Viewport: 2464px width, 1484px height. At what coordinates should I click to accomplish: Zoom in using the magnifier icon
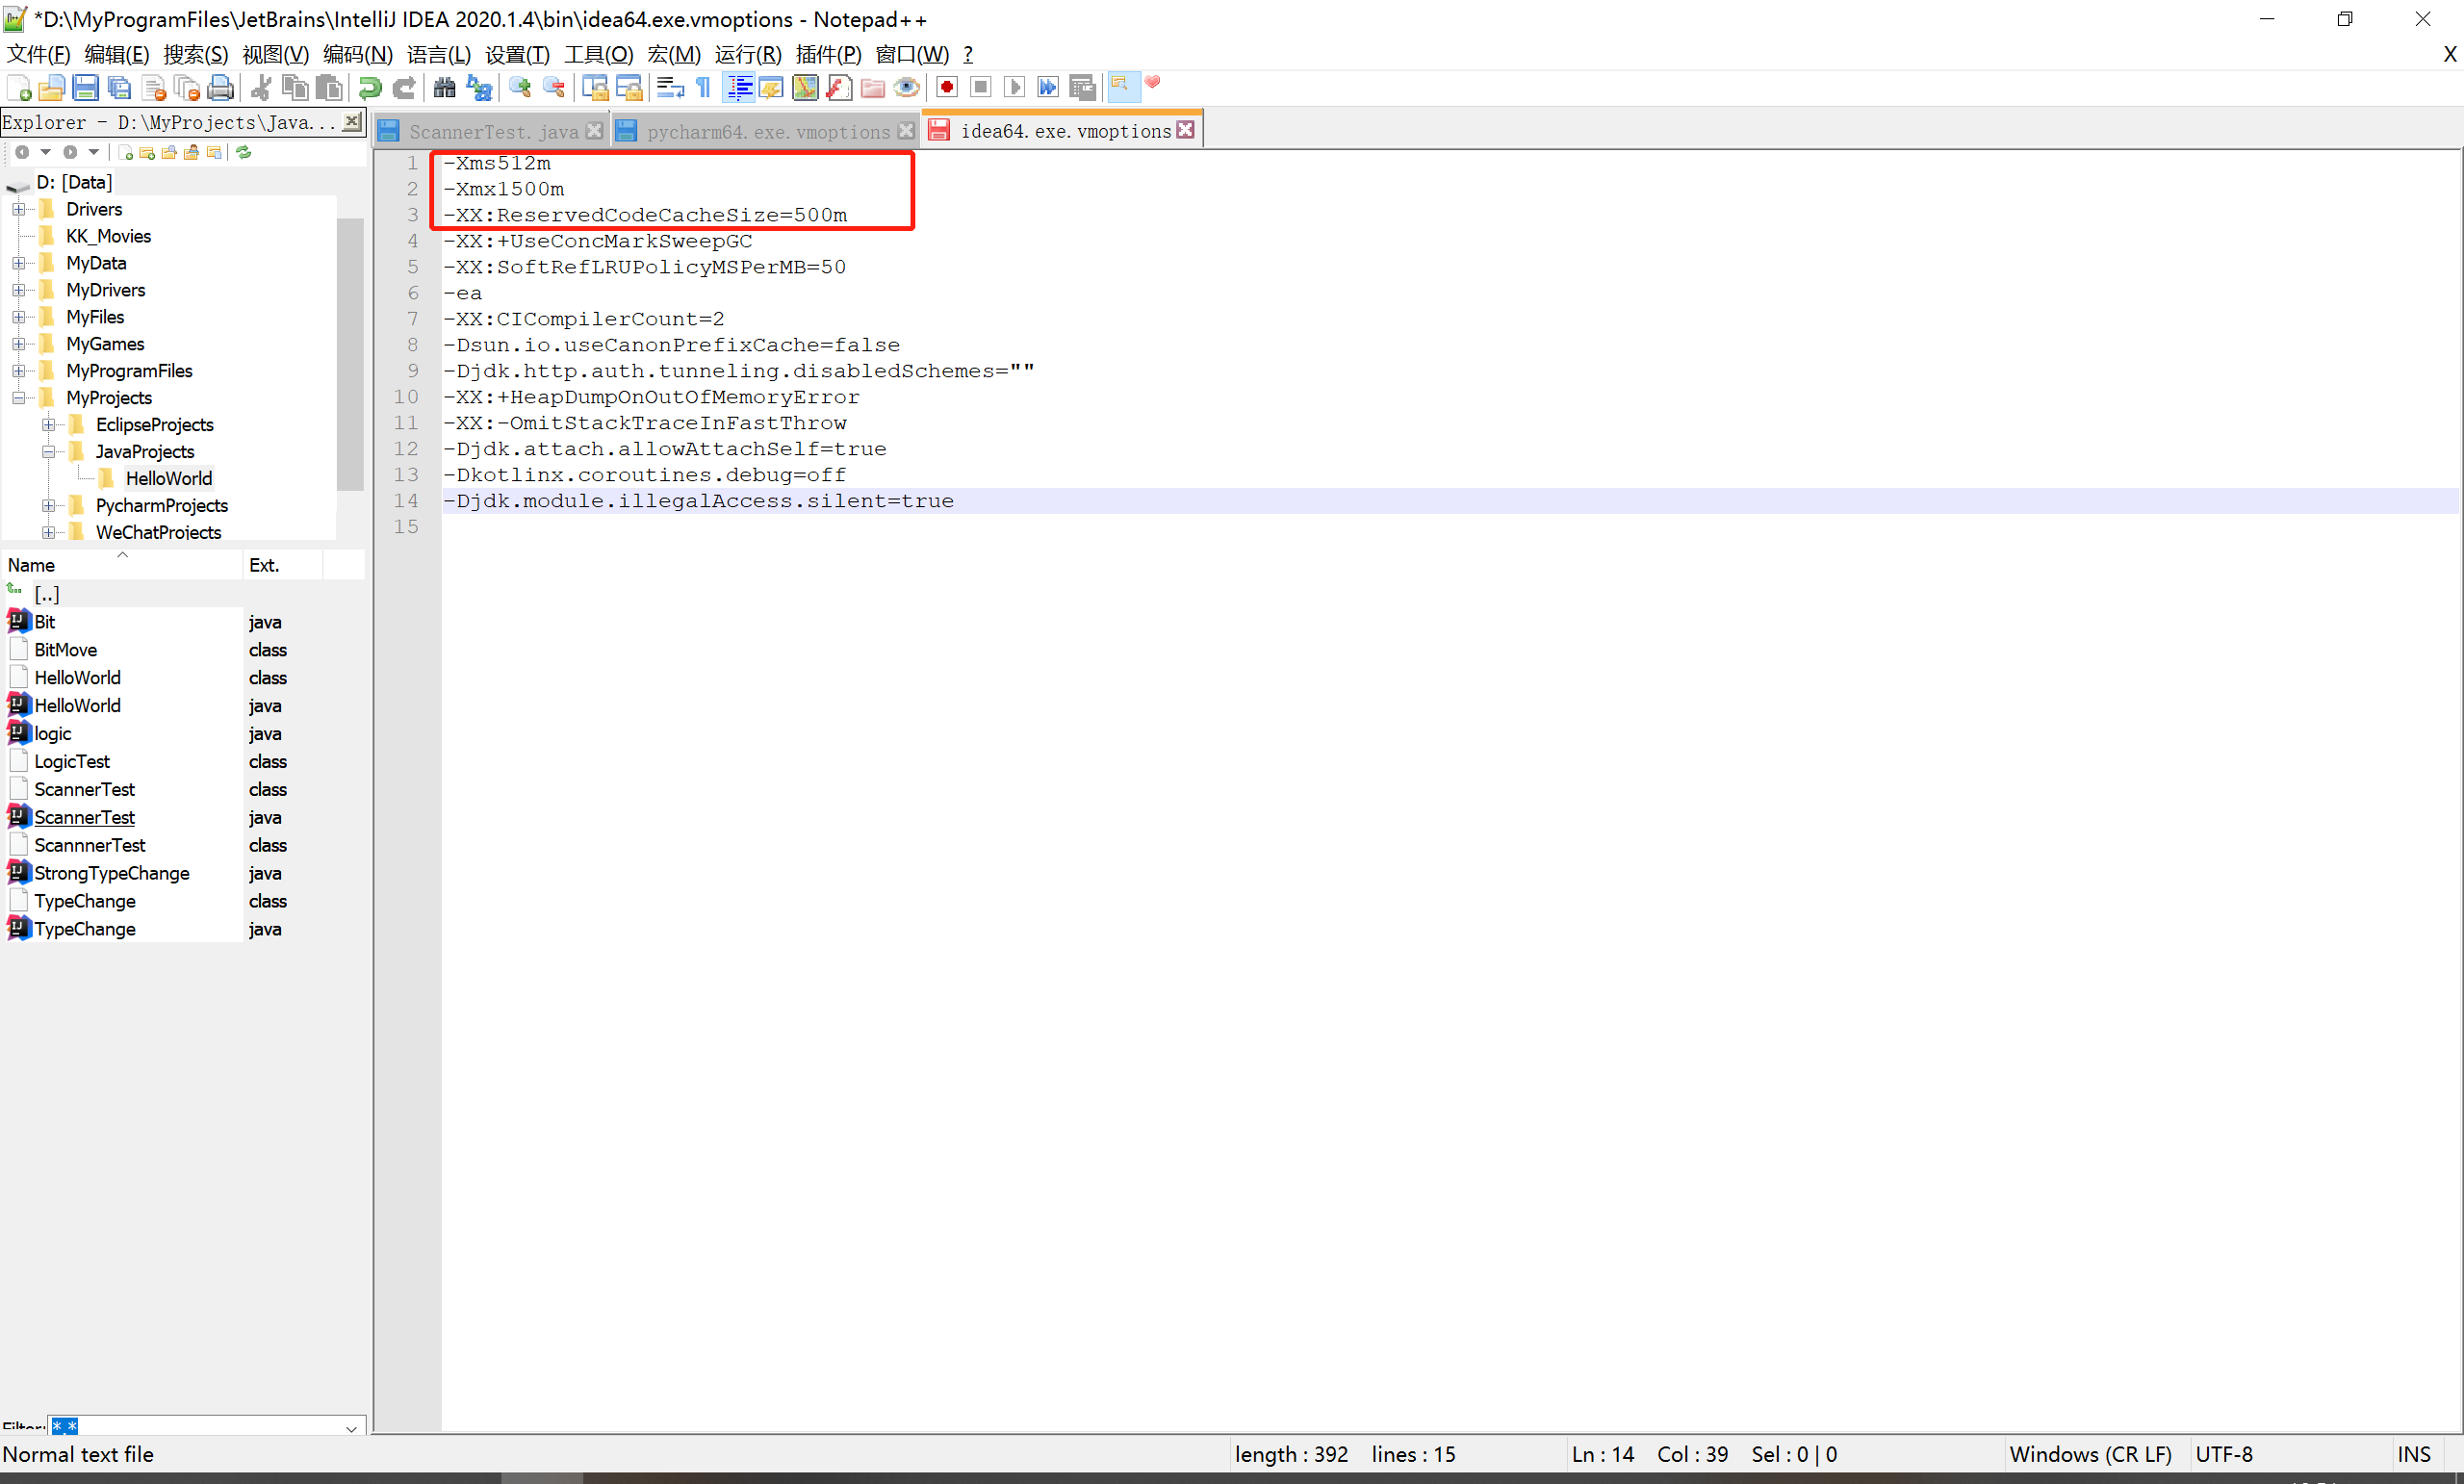point(519,87)
